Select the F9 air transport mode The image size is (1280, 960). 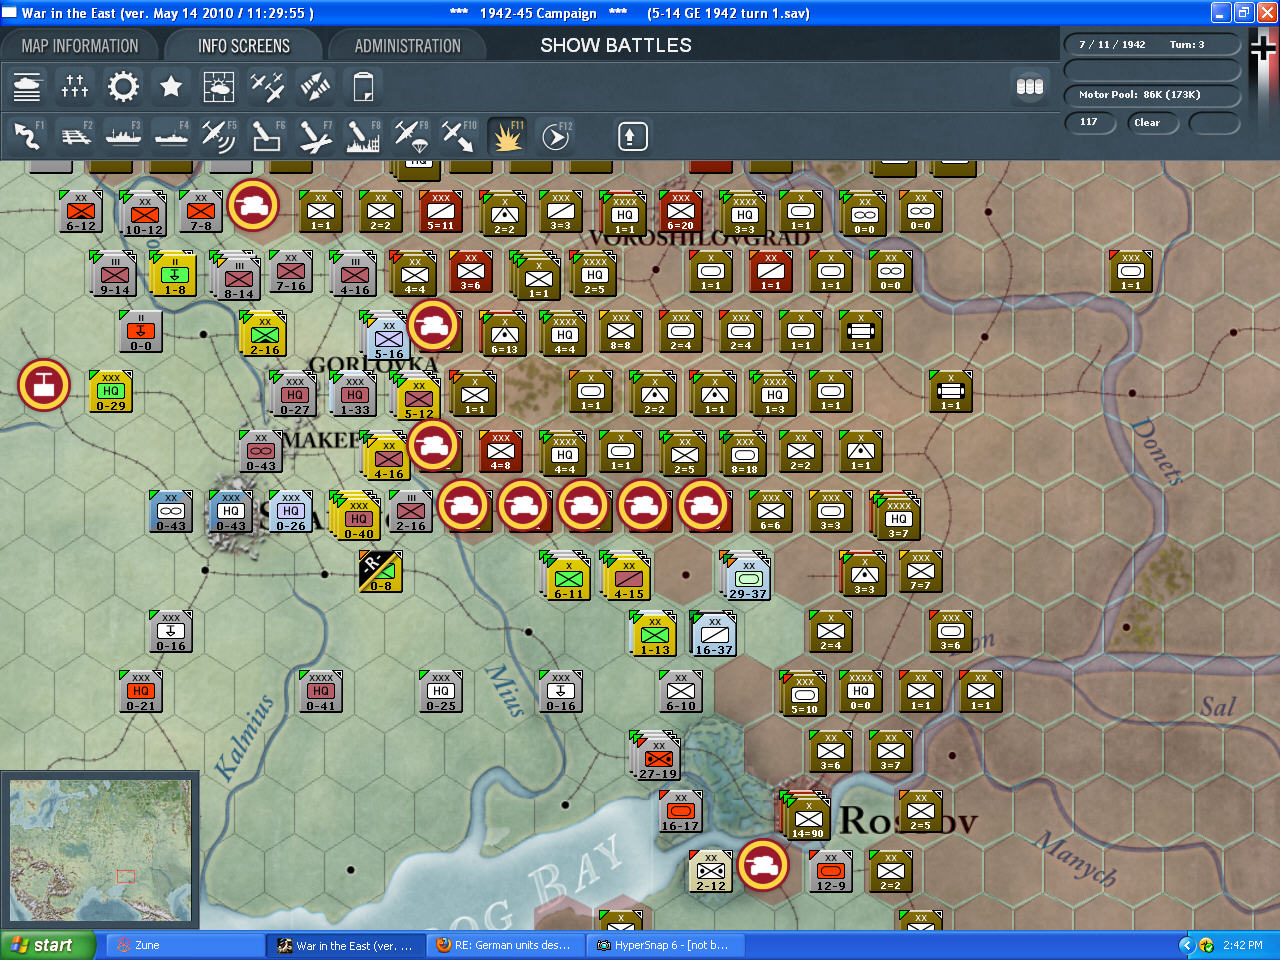point(411,136)
